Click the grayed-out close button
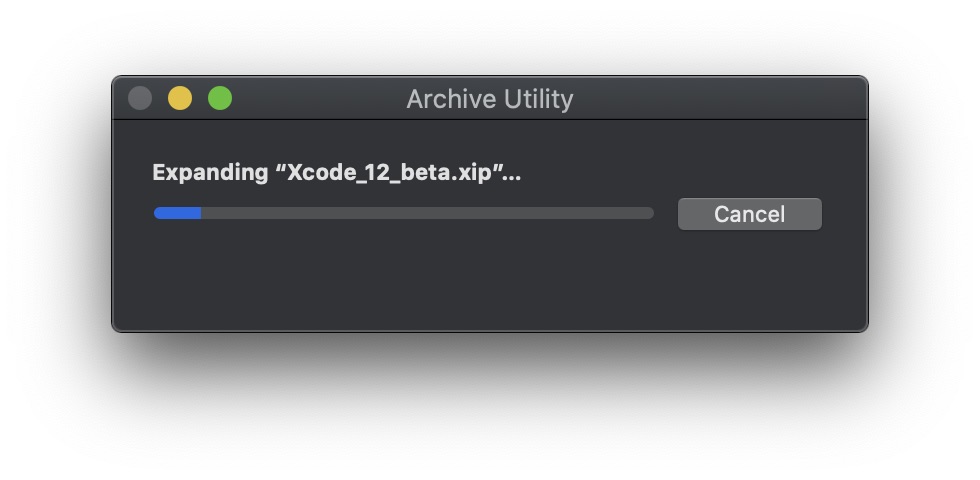The height and width of the screenshot is (480, 980). pyautogui.click(x=140, y=98)
